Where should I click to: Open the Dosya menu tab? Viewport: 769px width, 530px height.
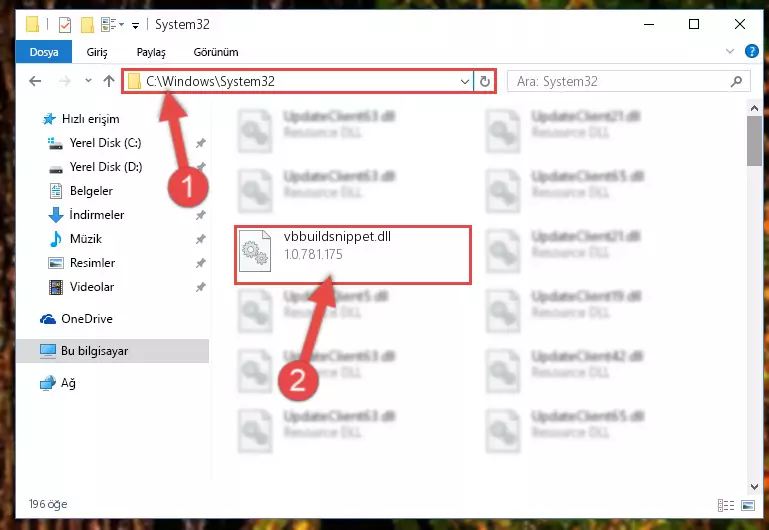44,52
